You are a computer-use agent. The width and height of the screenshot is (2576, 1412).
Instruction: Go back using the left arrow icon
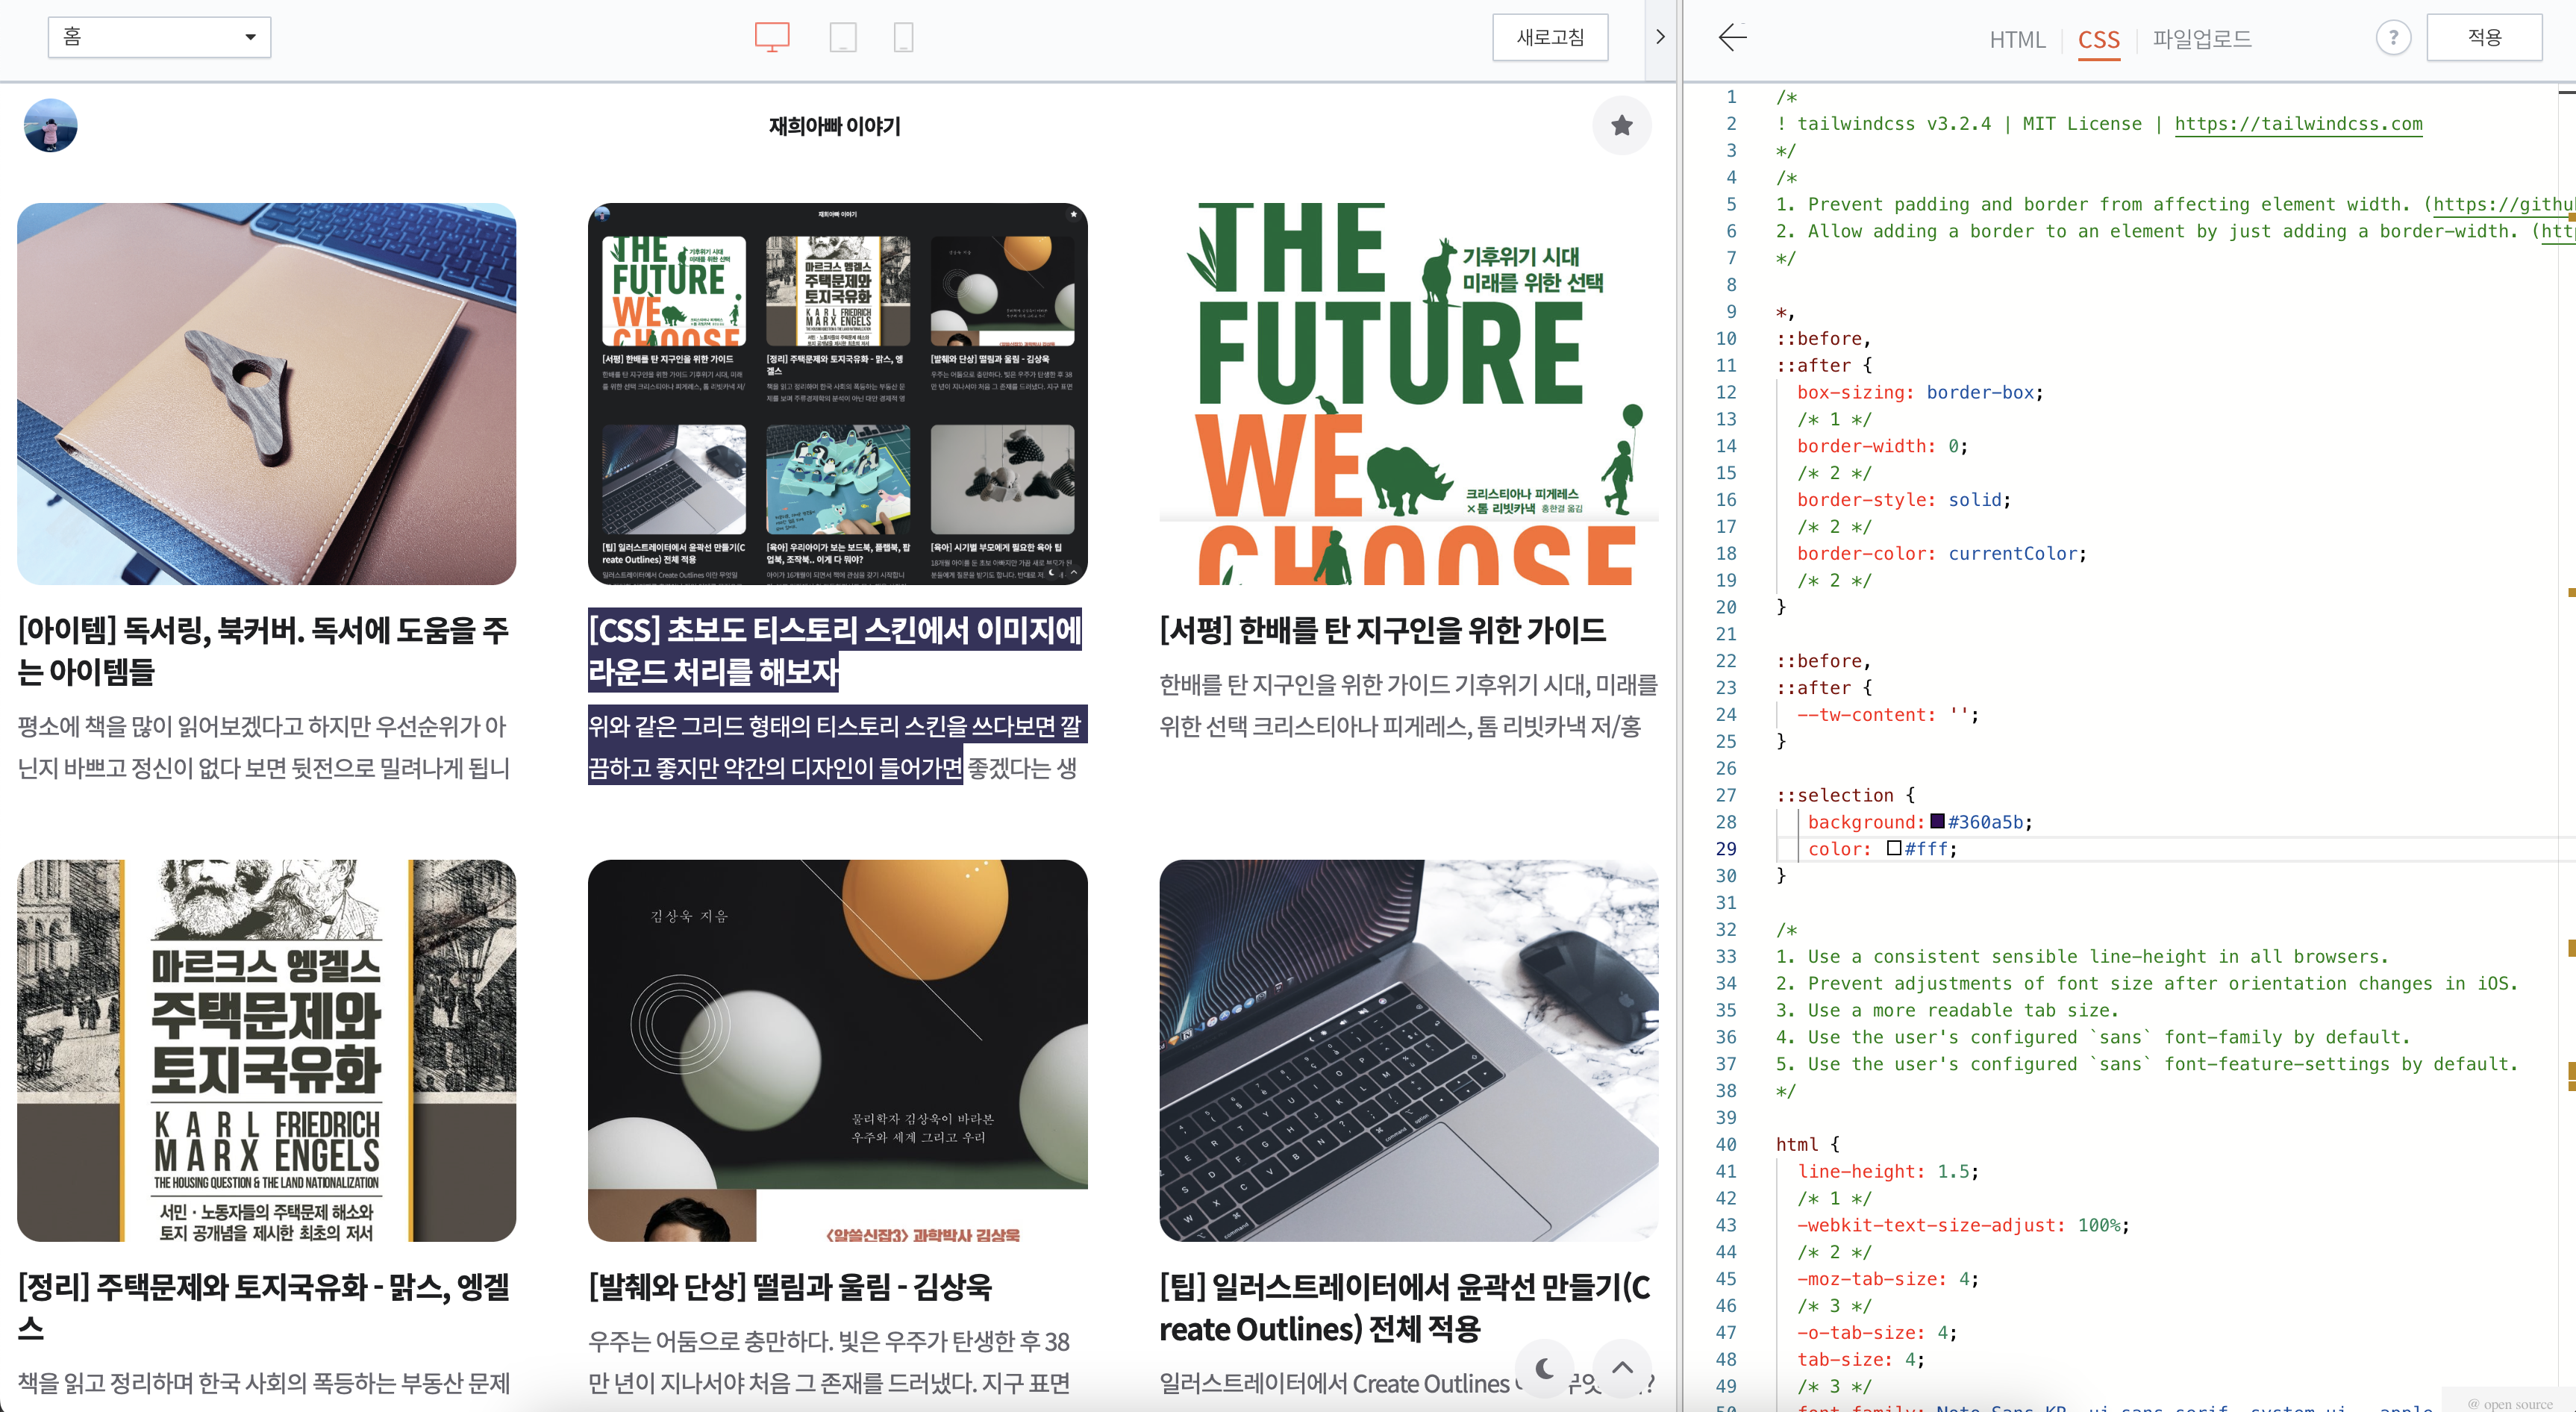(x=1732, y=38)
